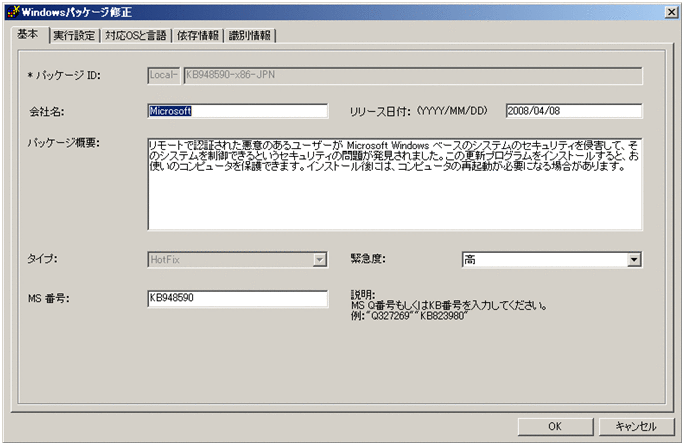Click the パッケージ ID label
This screenshot has width=685, height=447.
tap(64, 75)
